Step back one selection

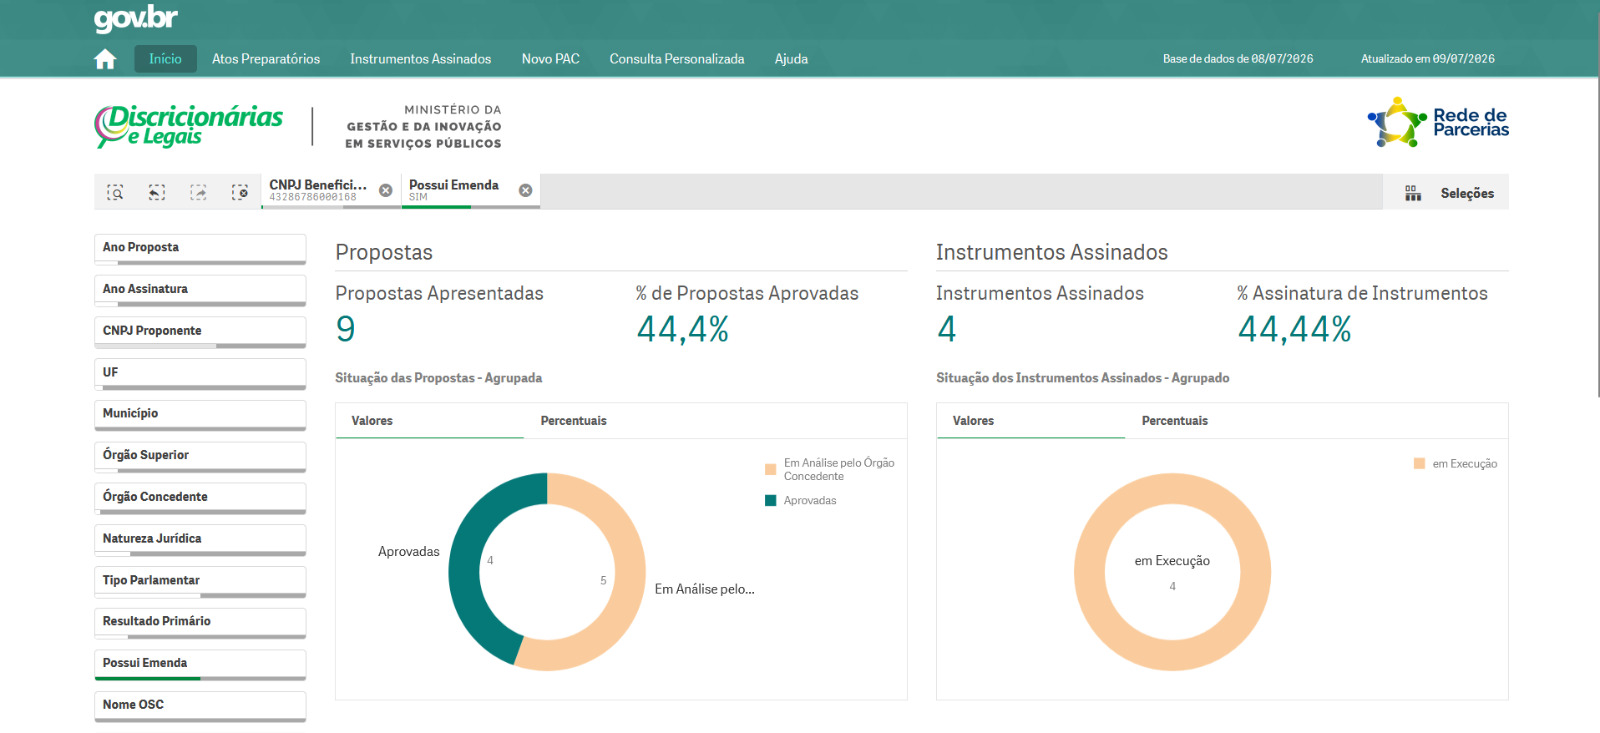pos(157,192)
